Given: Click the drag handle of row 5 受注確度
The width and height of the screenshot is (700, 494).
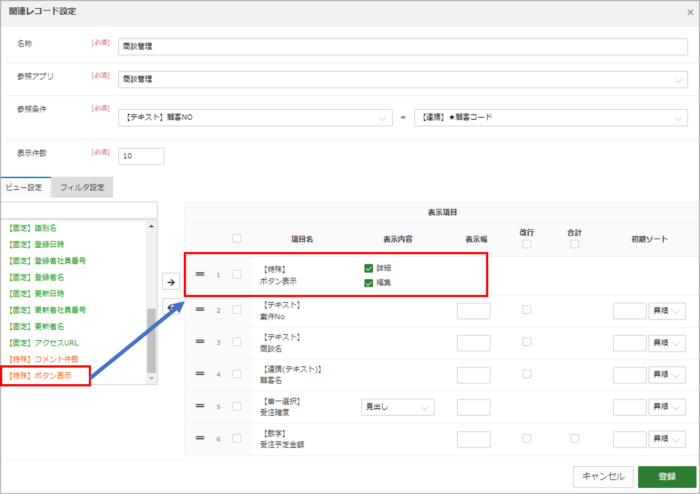Looking at the screenshot, I should (200, 406).
